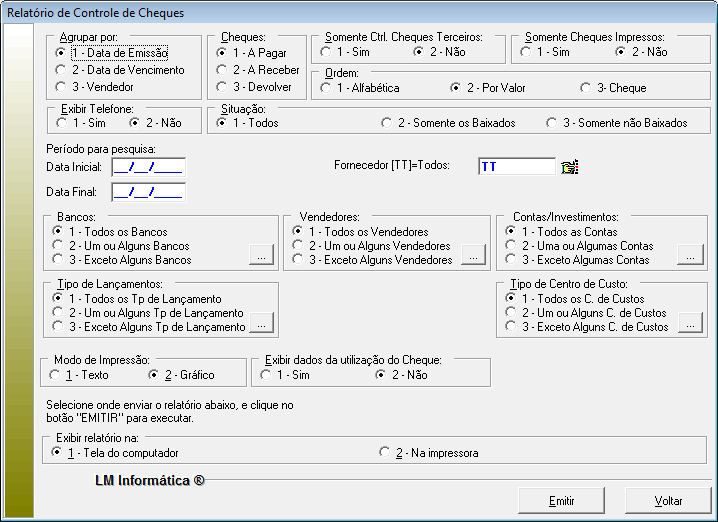Choose Um ou Alguns Bancos option
The image size is (718, 522).
(58, 245)
